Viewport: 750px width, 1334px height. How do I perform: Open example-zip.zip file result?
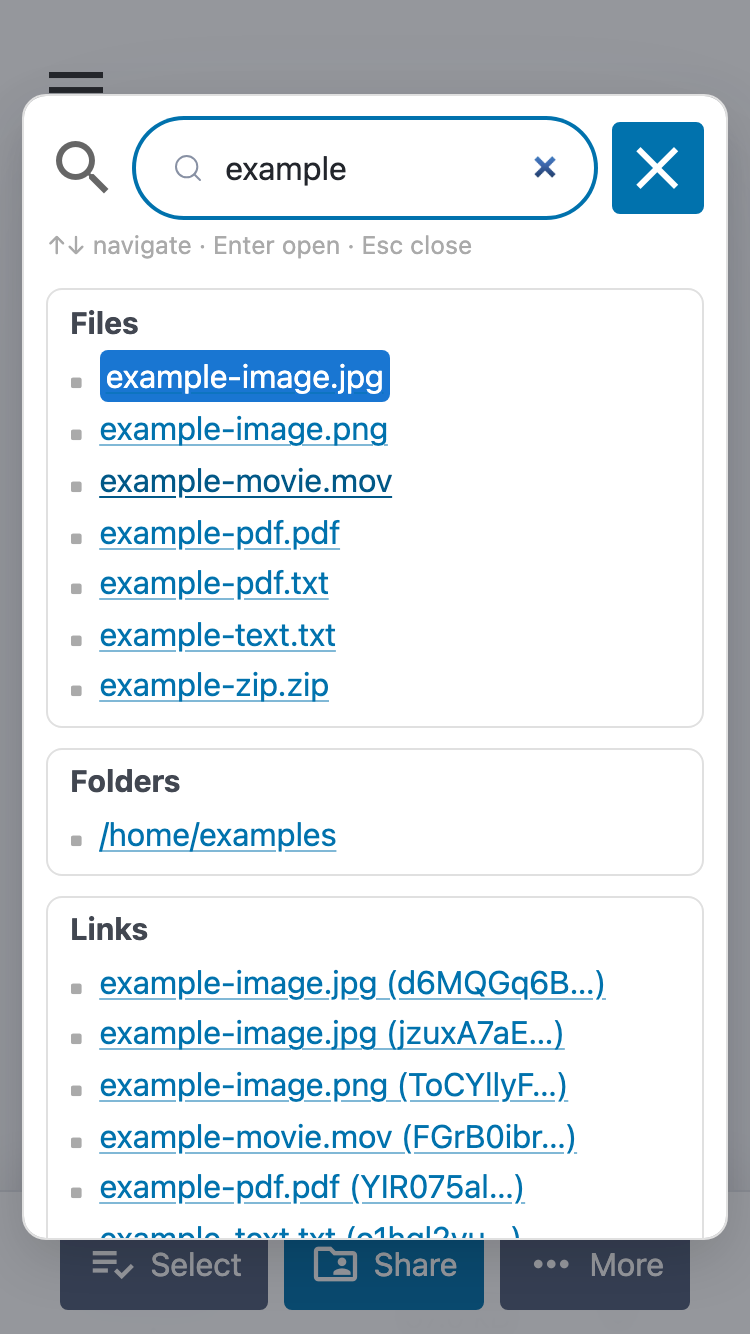point(214,686)
